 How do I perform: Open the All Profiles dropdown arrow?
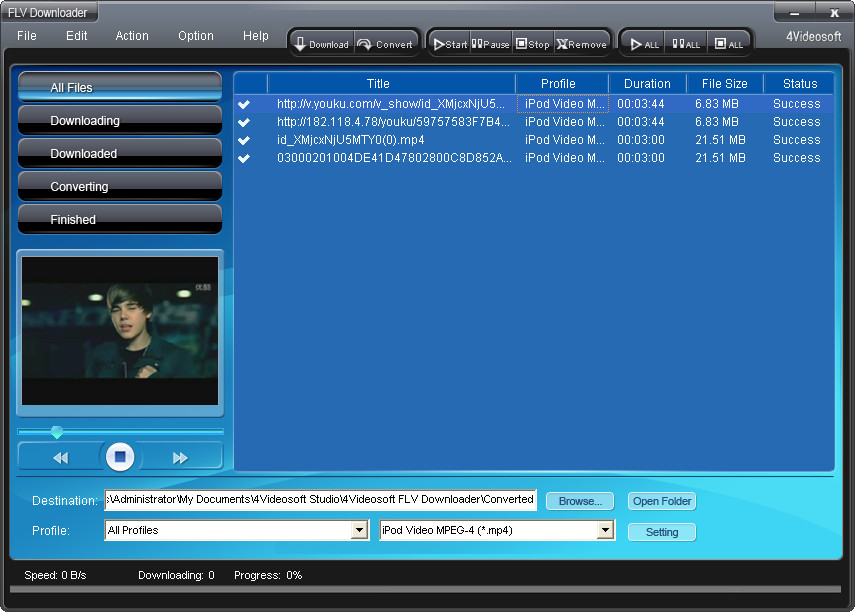(x=359, y=530)
